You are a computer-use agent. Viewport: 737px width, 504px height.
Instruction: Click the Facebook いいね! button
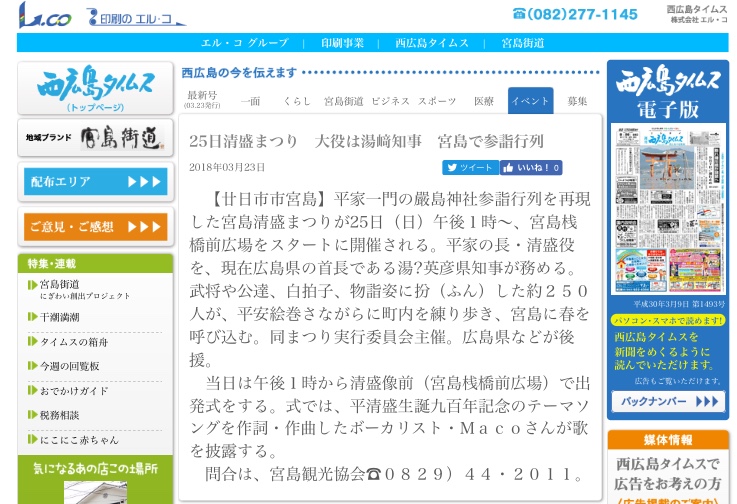pyautogui.click(x=531, y=168)
